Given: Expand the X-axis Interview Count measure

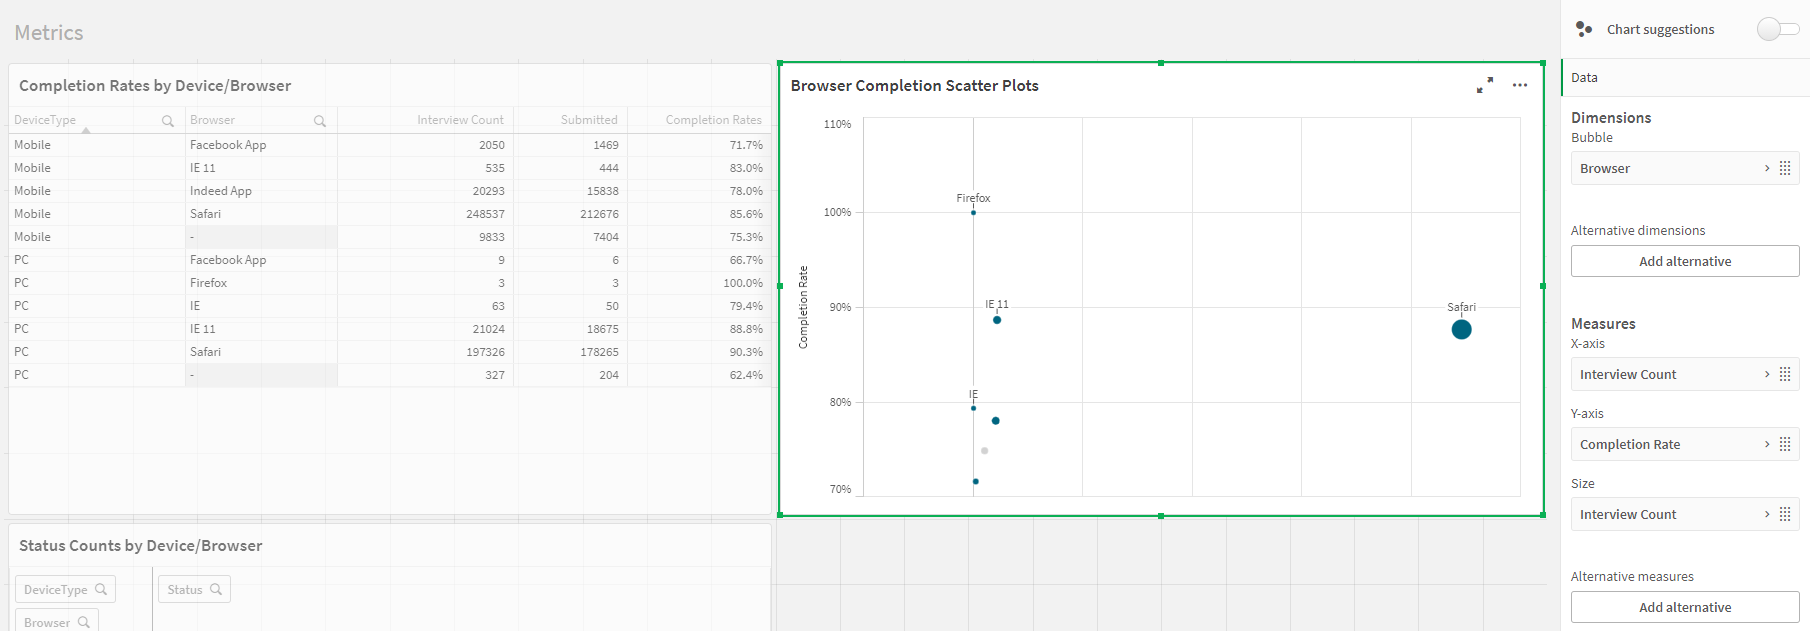Looking at the screenshot, I should tap(1767, 374).
